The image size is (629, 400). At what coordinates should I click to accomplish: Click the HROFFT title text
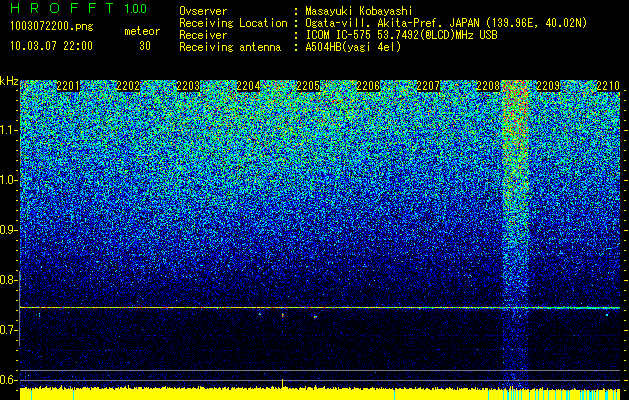62,8
